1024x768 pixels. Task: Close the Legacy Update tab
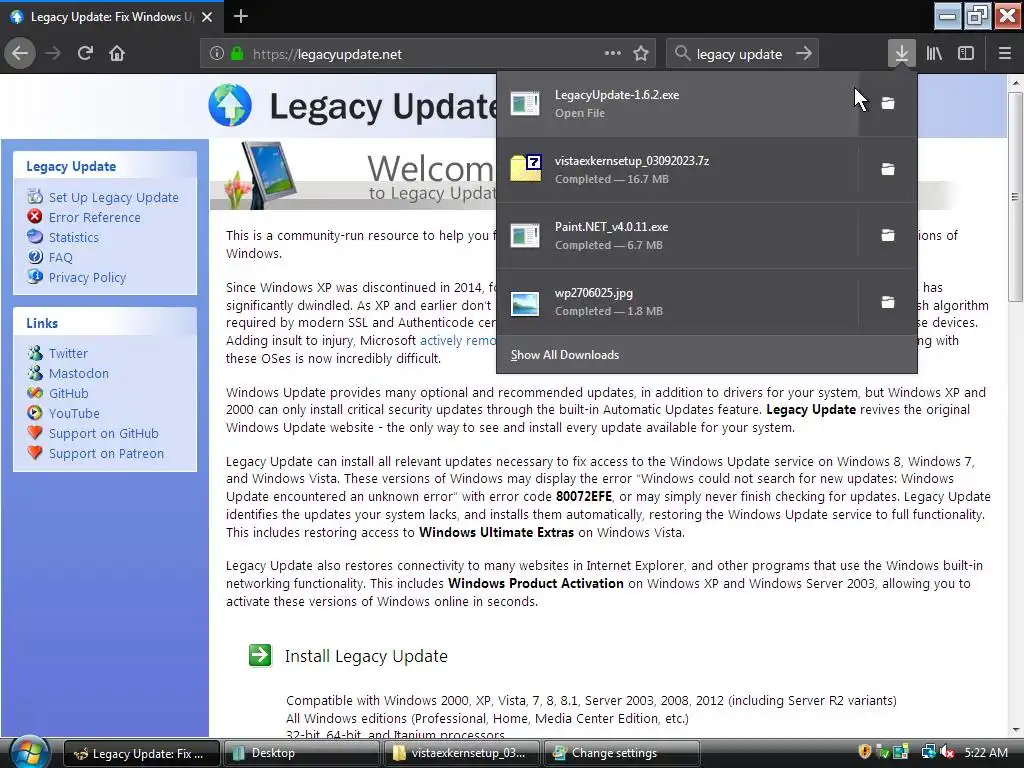[x=207, y=17]
